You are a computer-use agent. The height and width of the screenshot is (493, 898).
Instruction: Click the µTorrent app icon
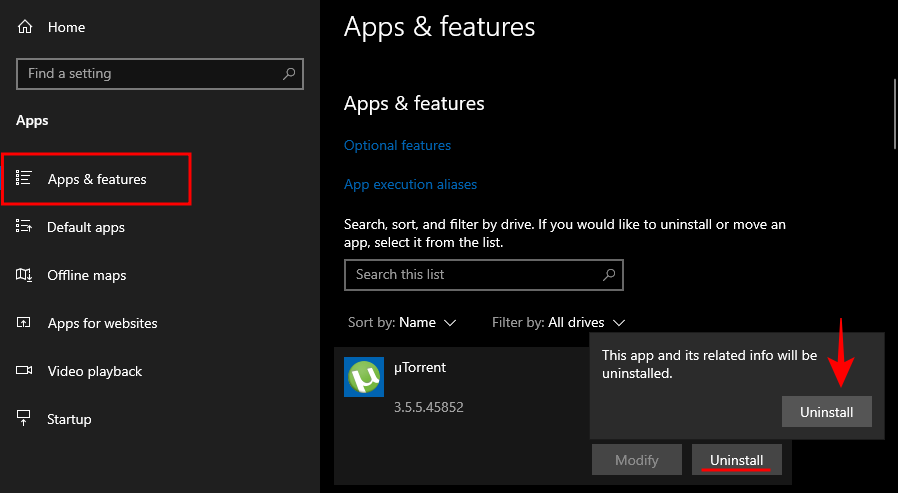tap(364, 377)
